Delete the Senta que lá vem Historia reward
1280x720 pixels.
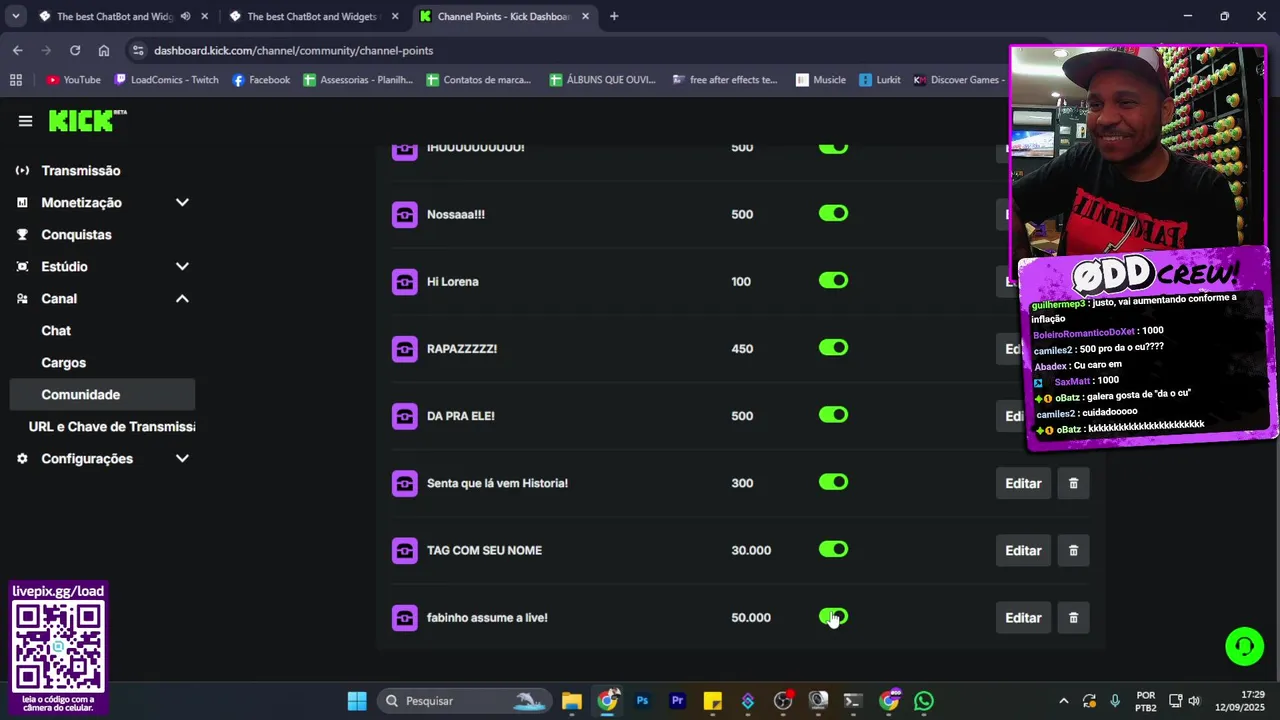click(x=1073, y=483)
